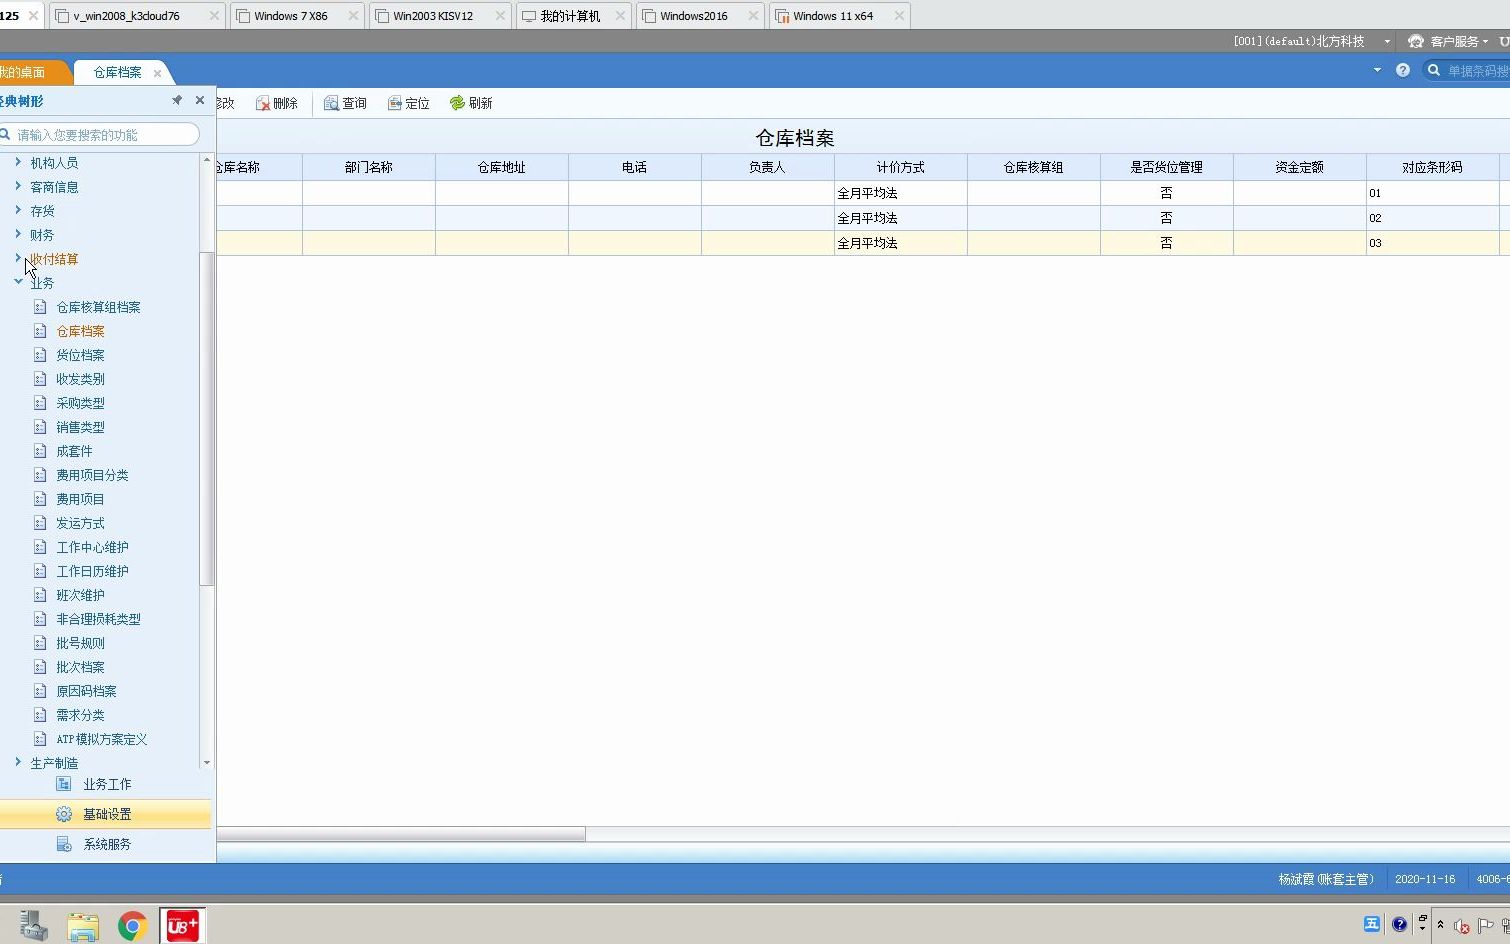Click the sidebar scroll down arrow

(207, 762)
